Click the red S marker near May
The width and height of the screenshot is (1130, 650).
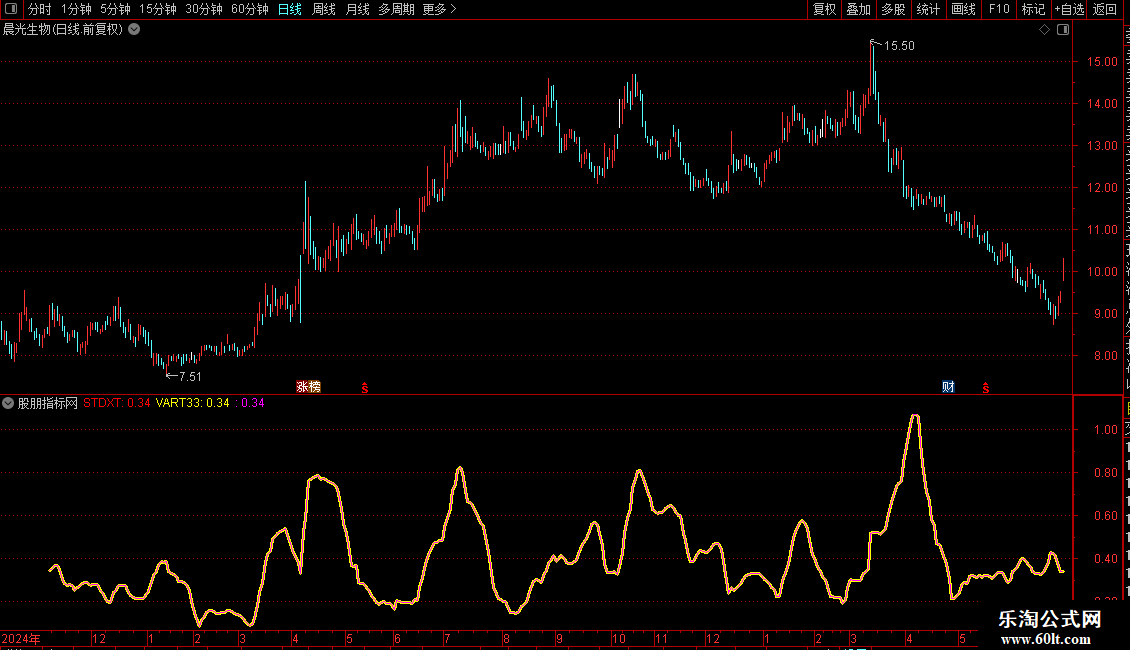[365, 388]
